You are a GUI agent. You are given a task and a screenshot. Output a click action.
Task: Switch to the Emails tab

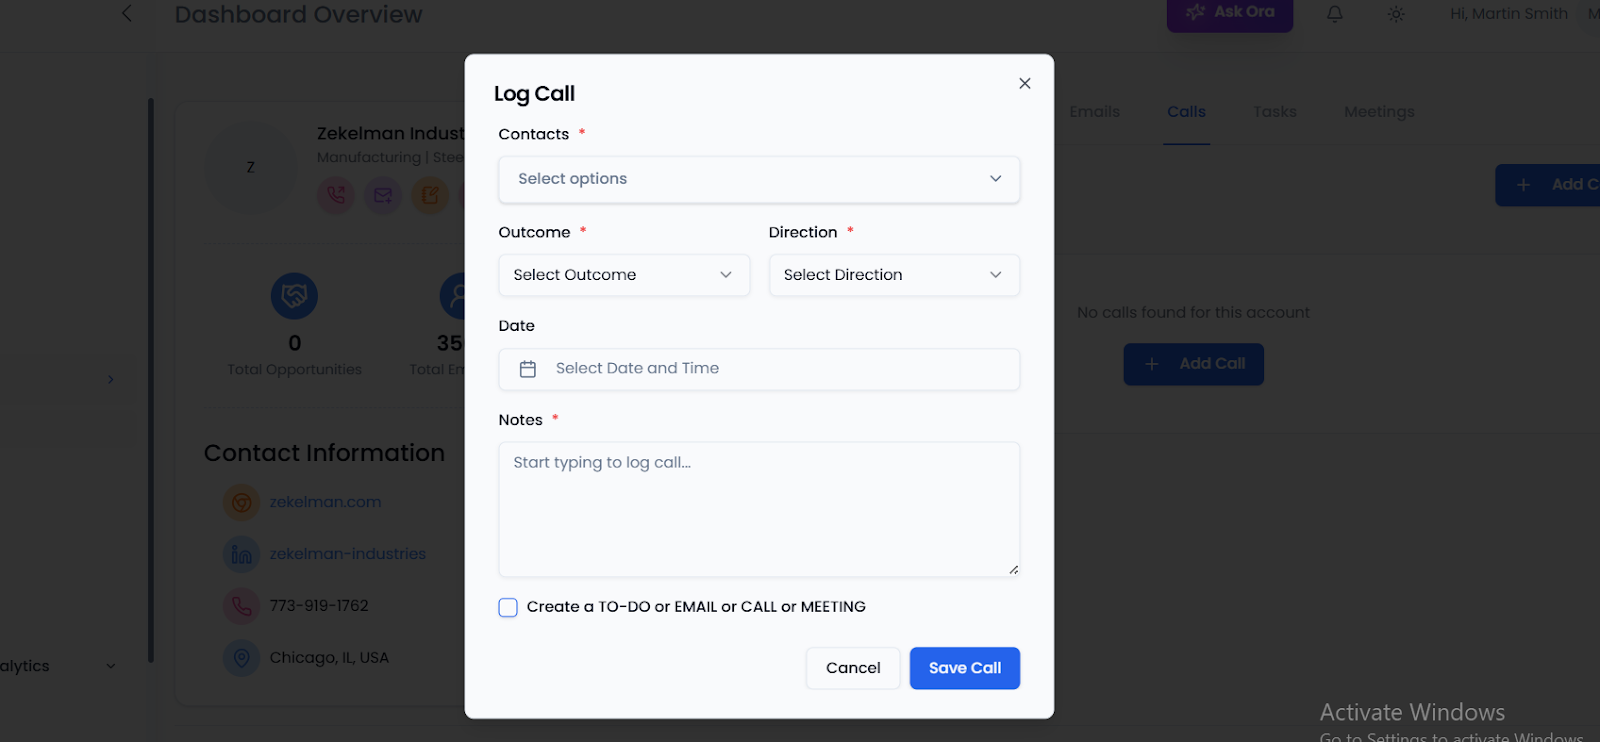tap(1094, 112)
